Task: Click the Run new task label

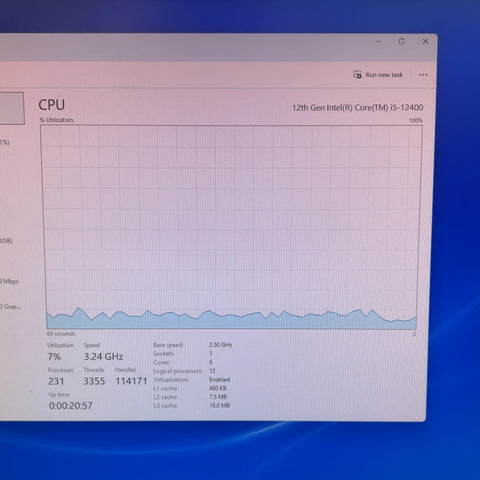Action: click(x=384, y=75)
